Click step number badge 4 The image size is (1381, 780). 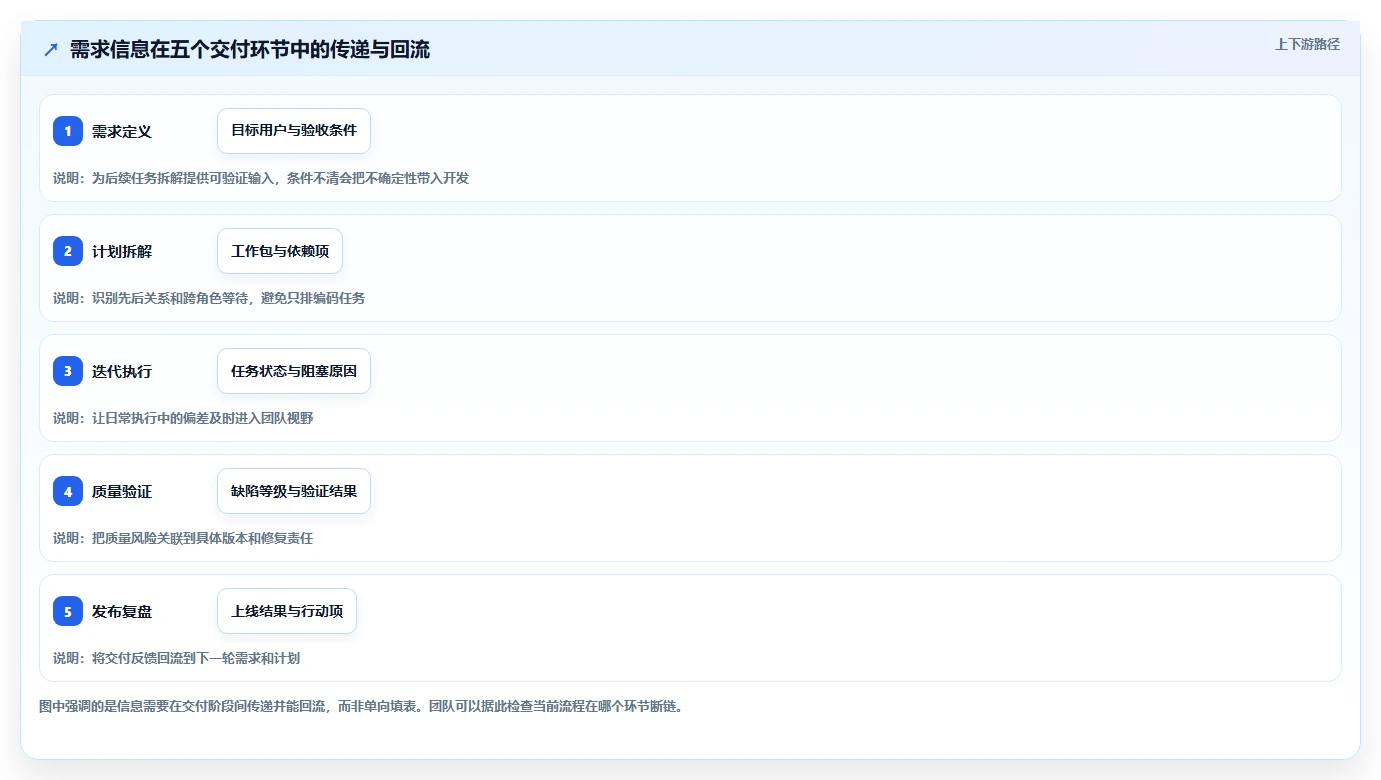coord(68,491)
